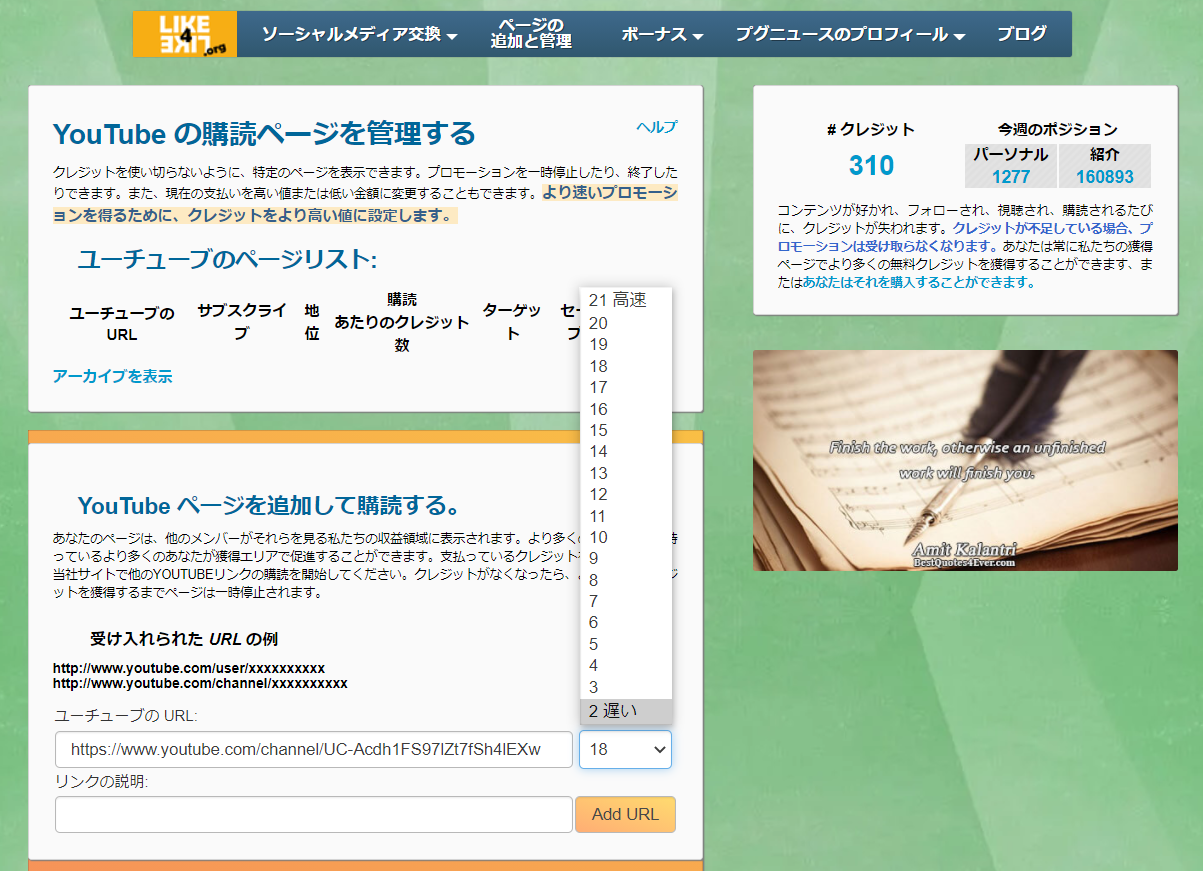The height and width of the screenshot is (871, 1203).
Task: Click the credit count 310
Action: (872, 165)
